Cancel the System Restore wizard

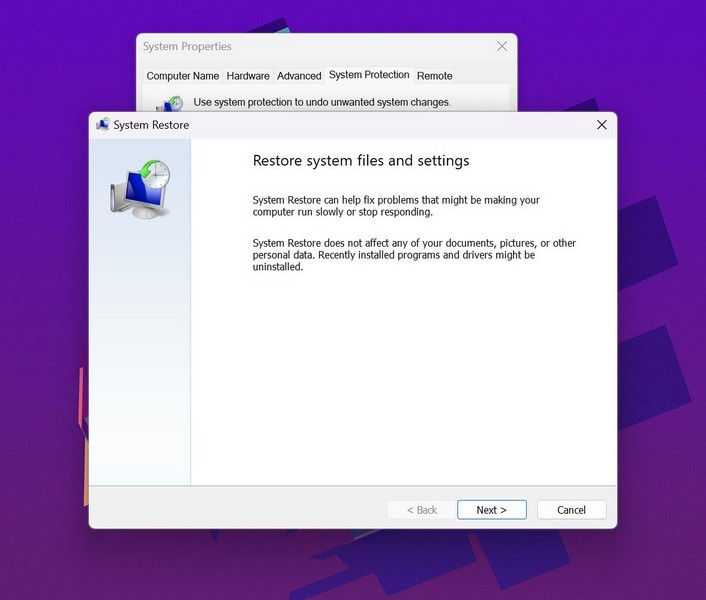click(571, 510)
